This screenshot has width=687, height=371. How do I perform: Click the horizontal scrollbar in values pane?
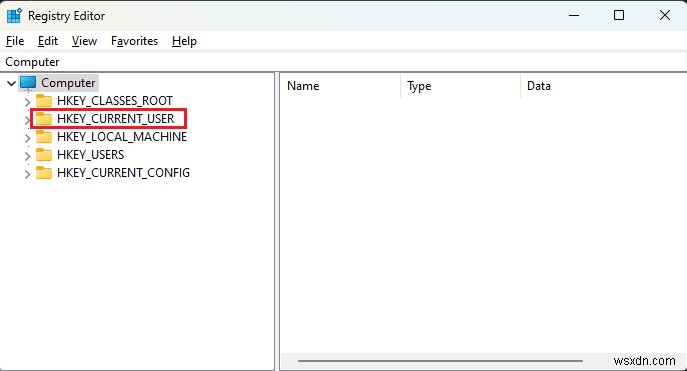tap(440, 361)
